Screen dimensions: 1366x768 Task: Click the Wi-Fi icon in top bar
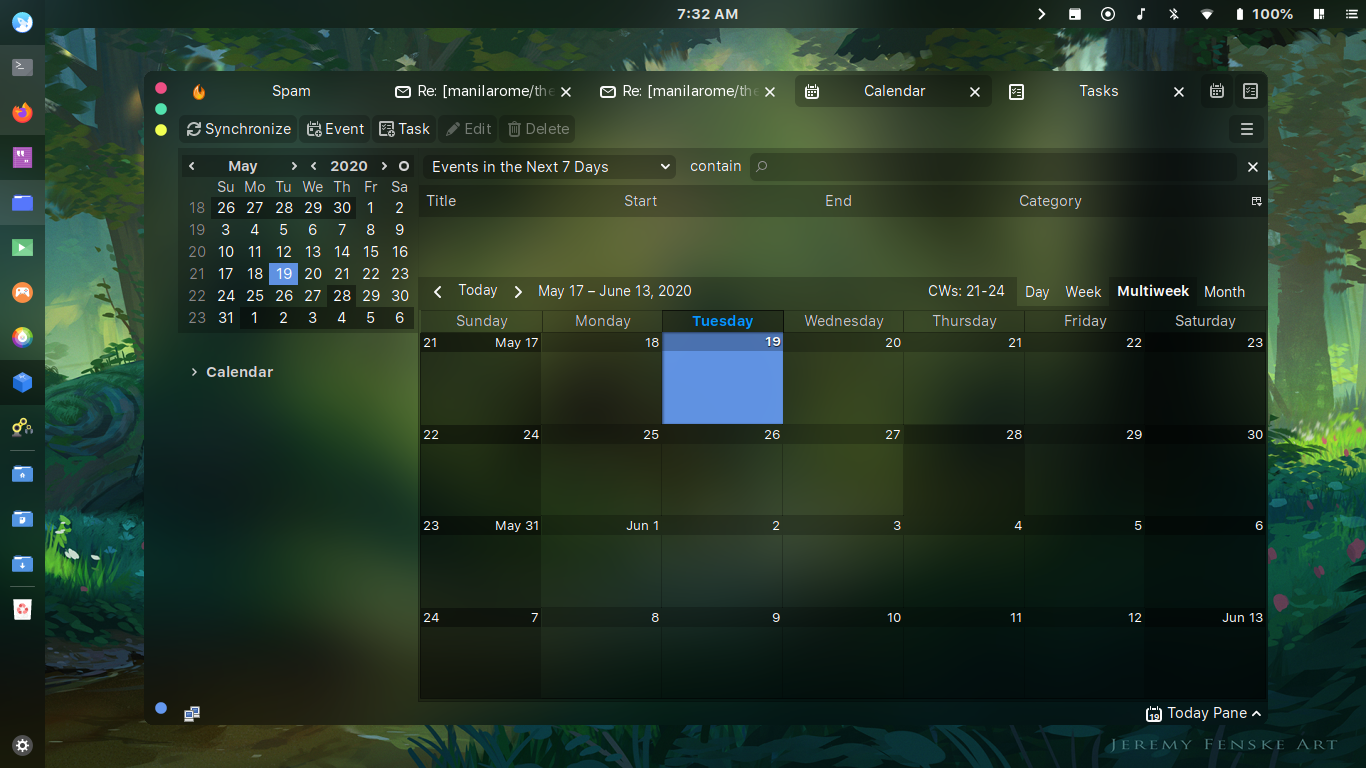(1207, 14)
